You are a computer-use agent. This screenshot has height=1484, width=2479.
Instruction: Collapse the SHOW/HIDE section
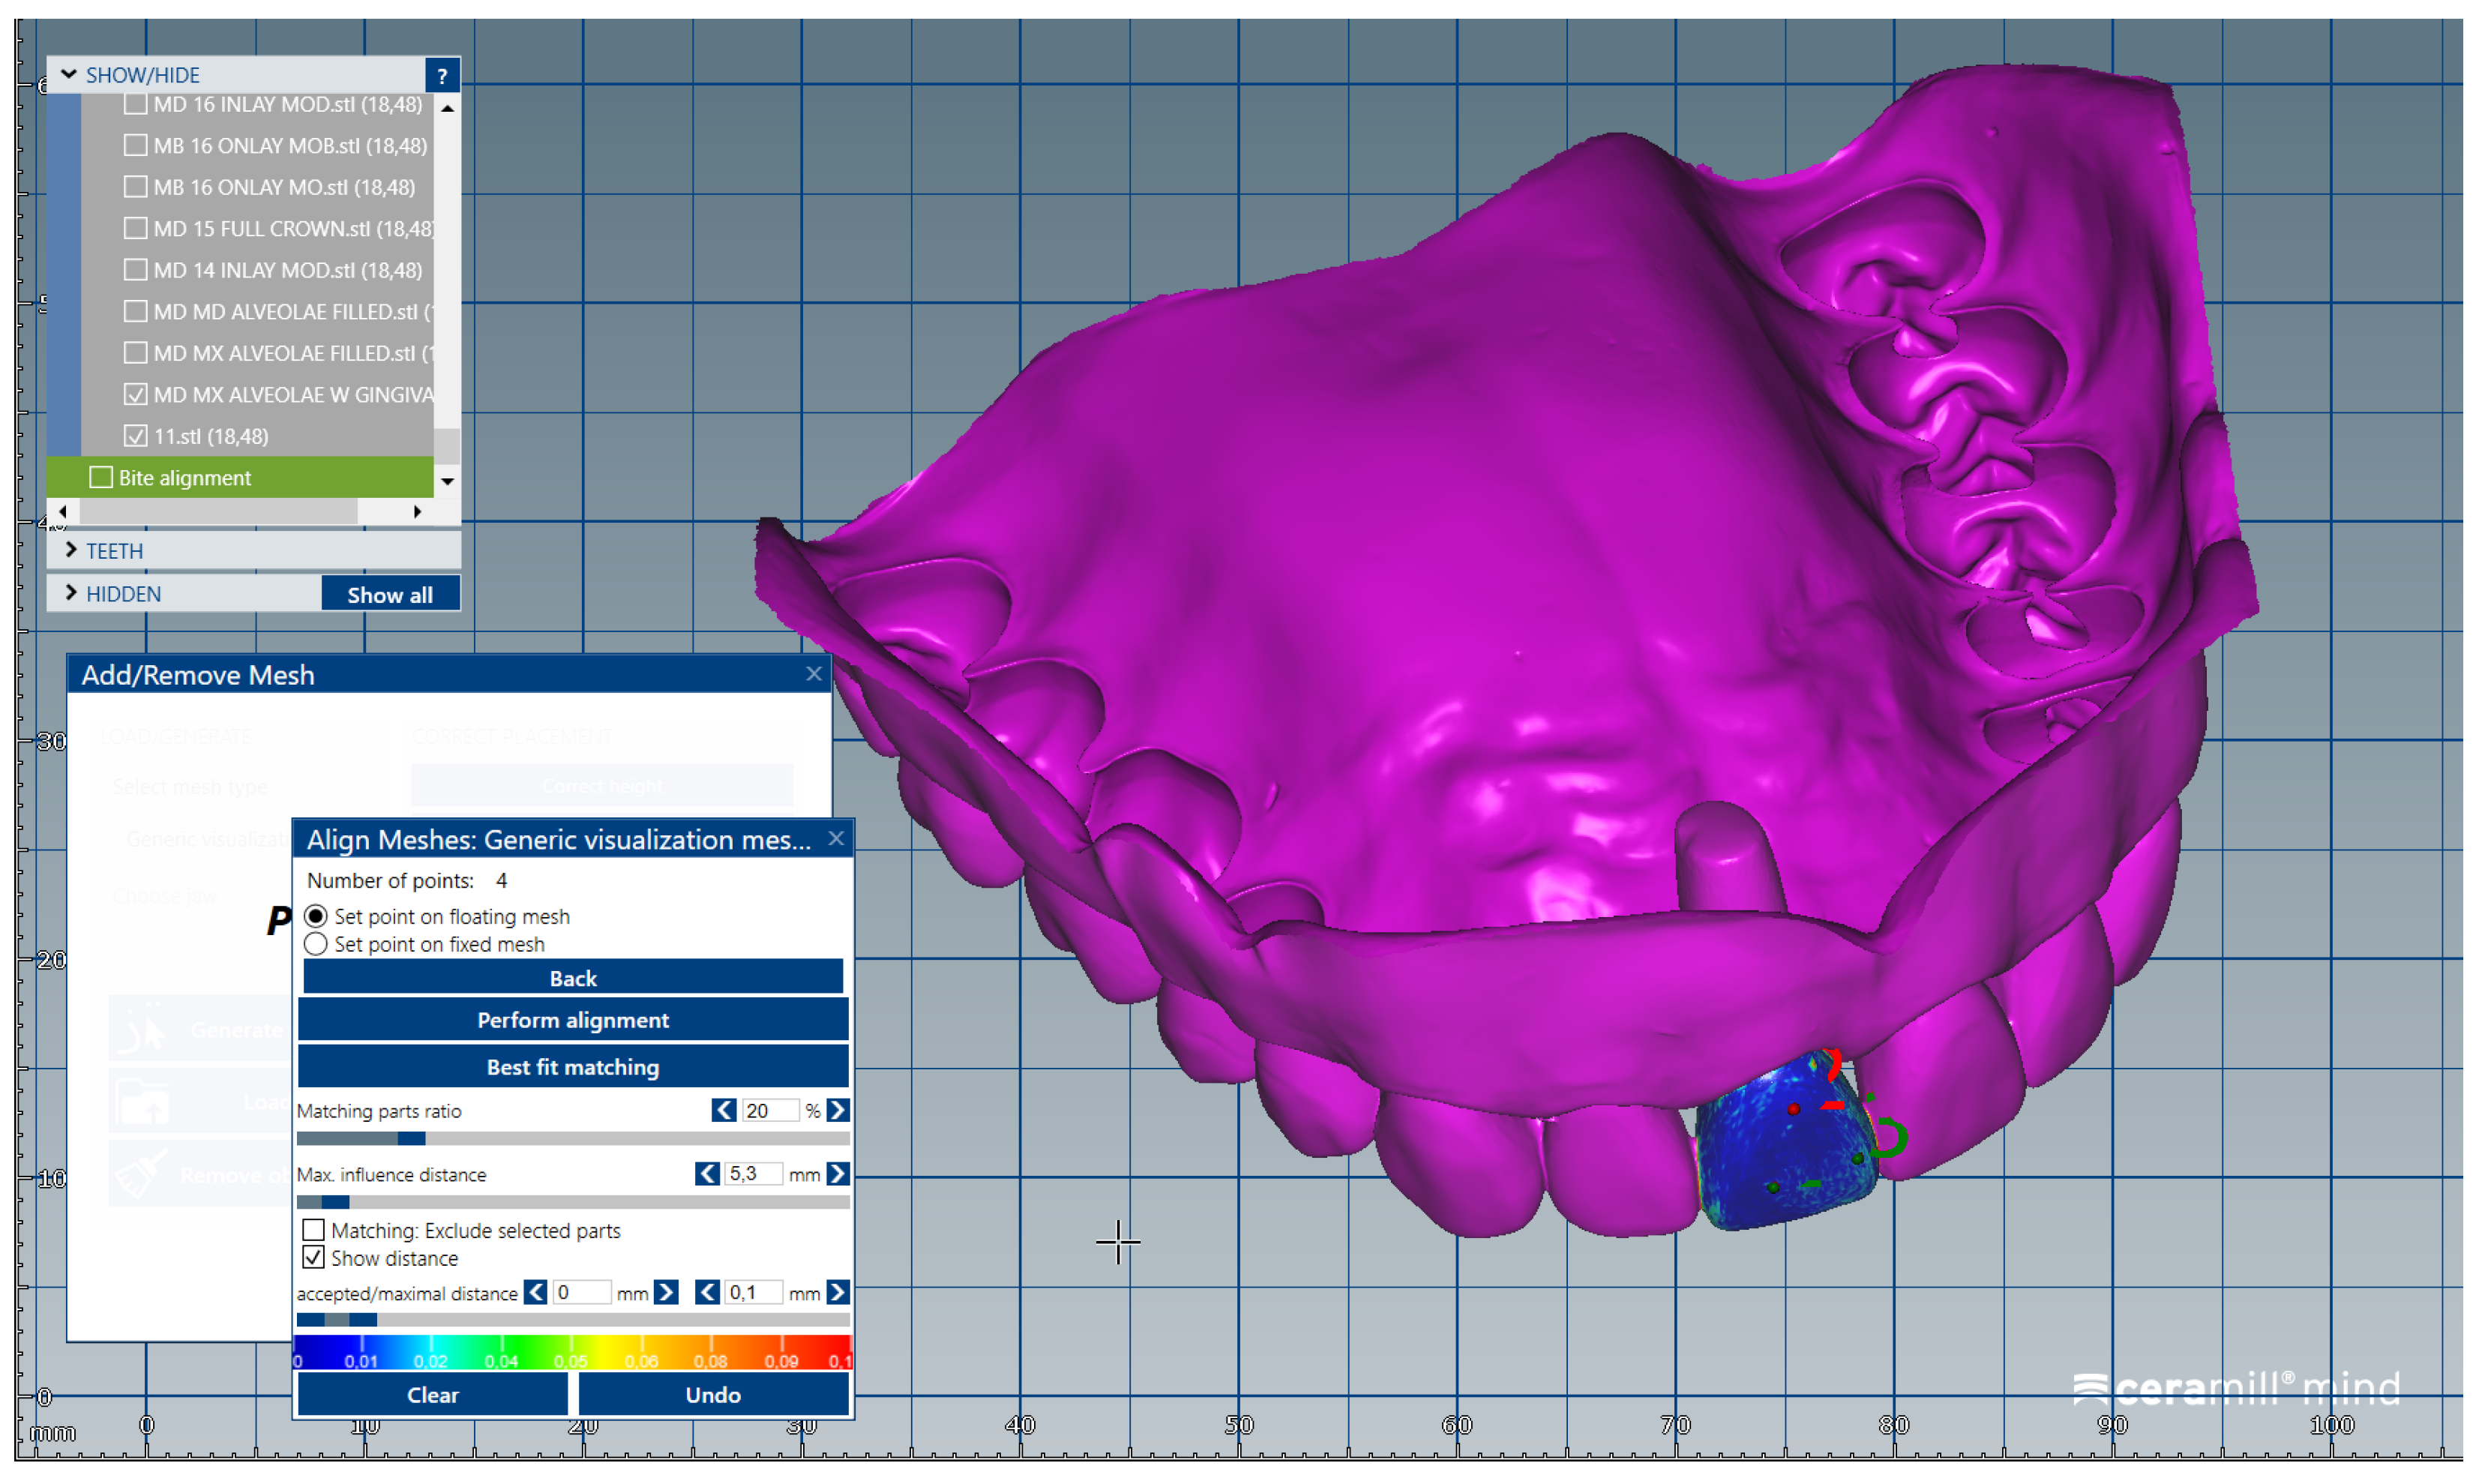tap(69, 75)
